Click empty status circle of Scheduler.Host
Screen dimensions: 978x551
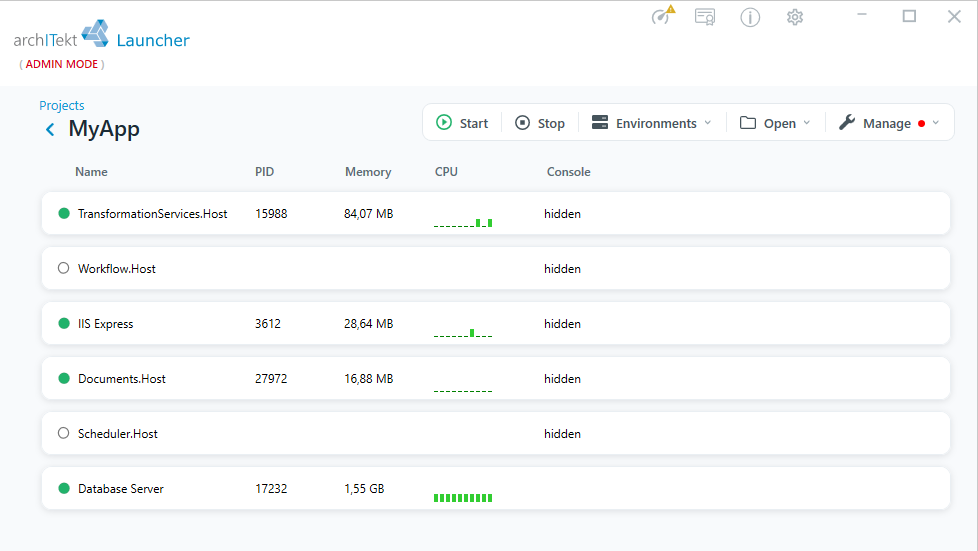(x=64, y=433)
